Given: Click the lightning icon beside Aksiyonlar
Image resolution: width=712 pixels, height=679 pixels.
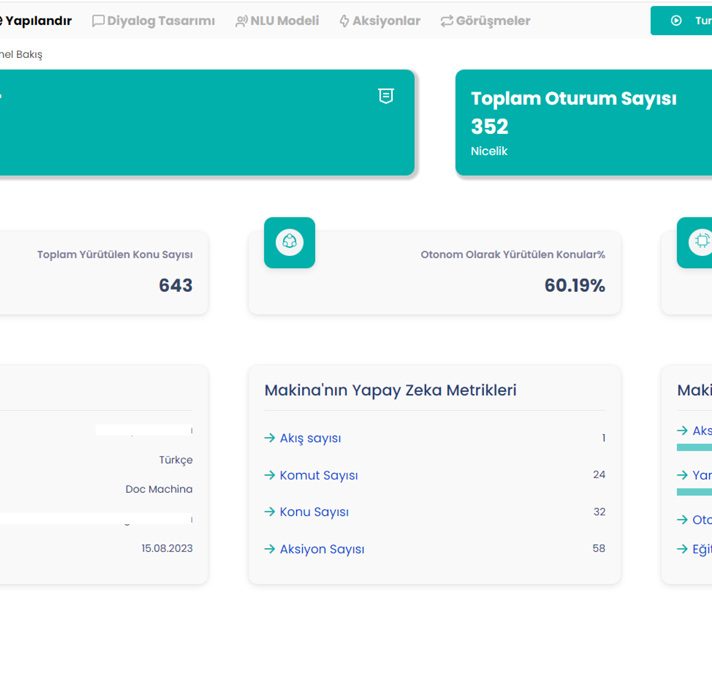Looking at the screenshot, I should click(x=345, y=21).
